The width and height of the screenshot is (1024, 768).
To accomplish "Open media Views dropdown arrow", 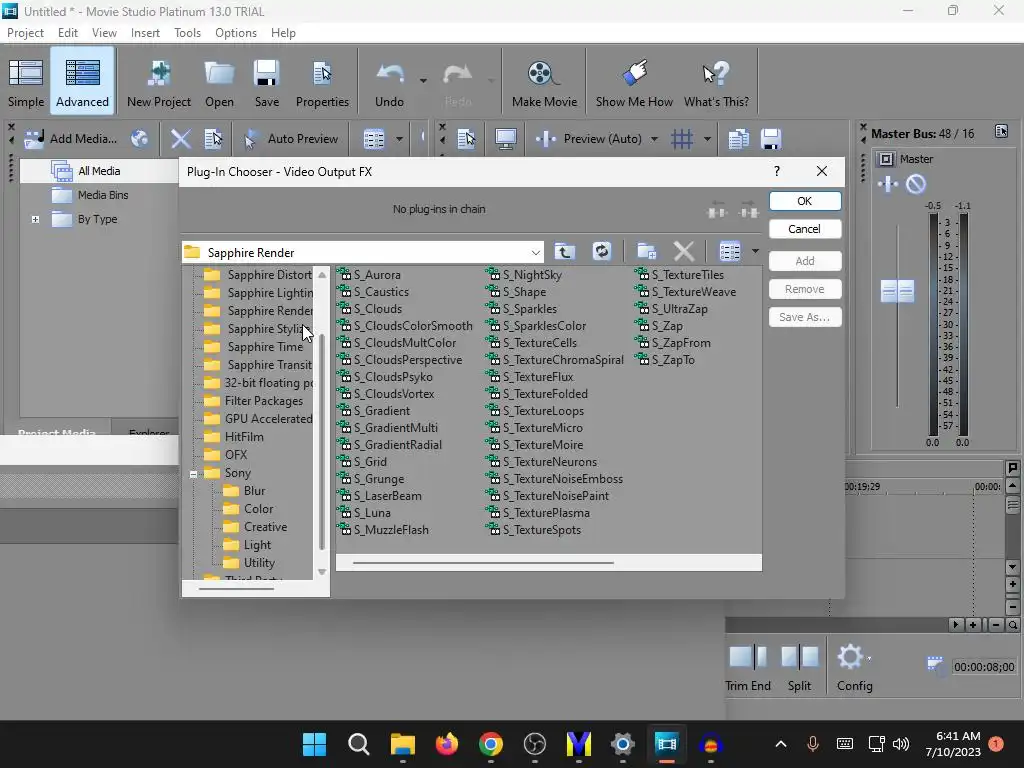I will tap(399, 139).
